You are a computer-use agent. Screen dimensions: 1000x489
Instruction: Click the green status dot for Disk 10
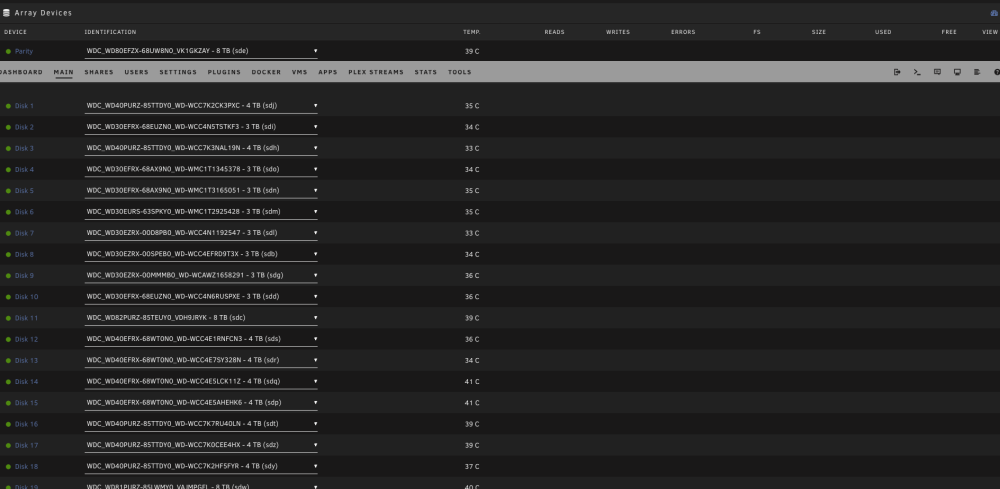coord(8,296)
